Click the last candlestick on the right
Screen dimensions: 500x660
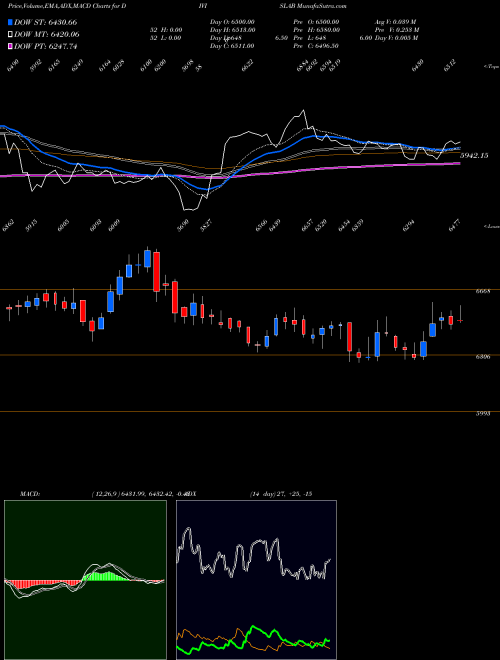(x=460, y=321)
